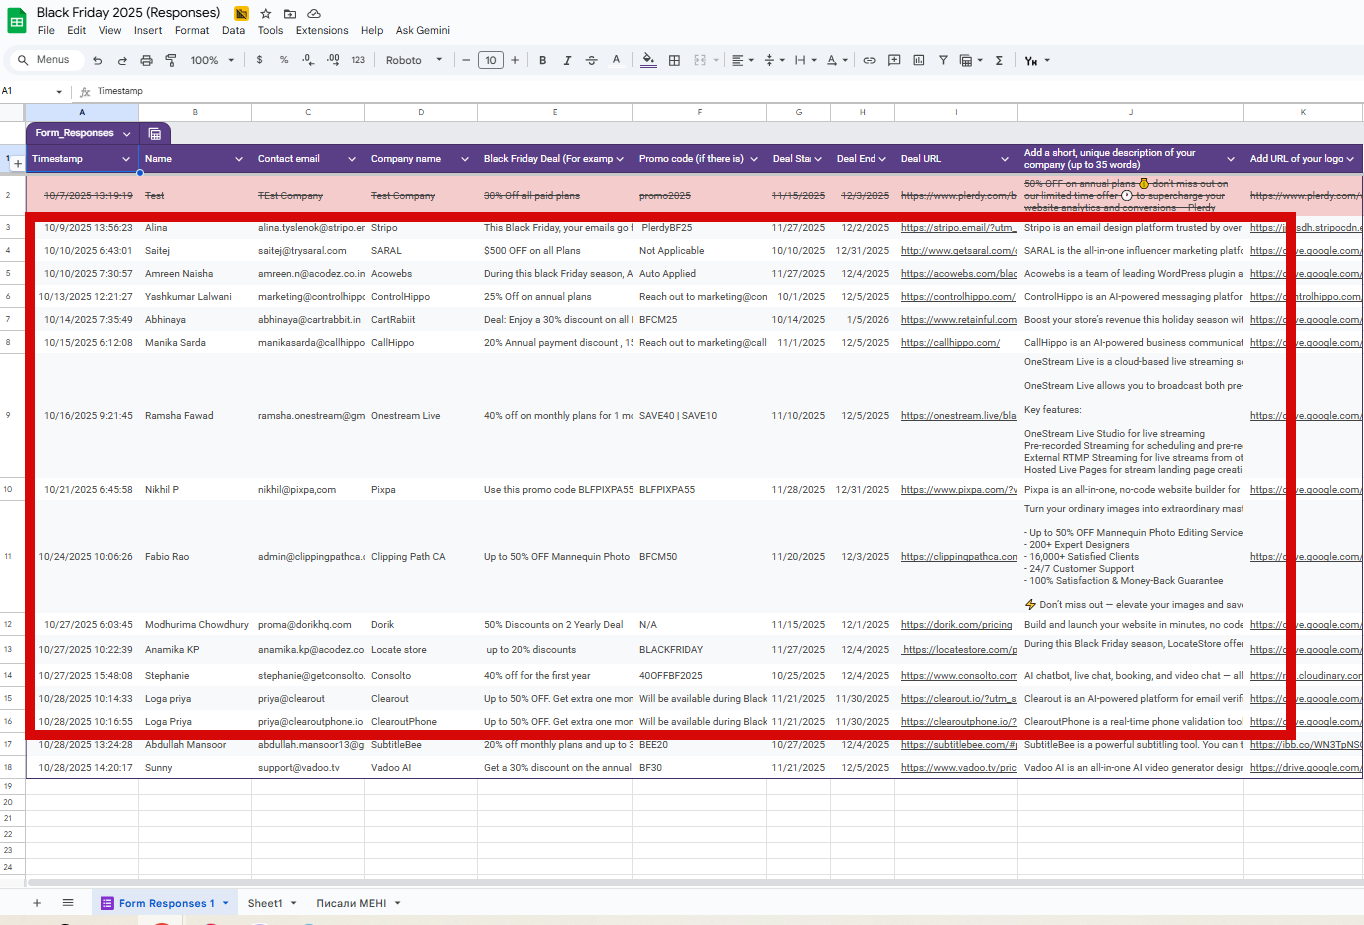1364x925 pixels.
Task: Click the Menus search box
Action: click(46, 60)
